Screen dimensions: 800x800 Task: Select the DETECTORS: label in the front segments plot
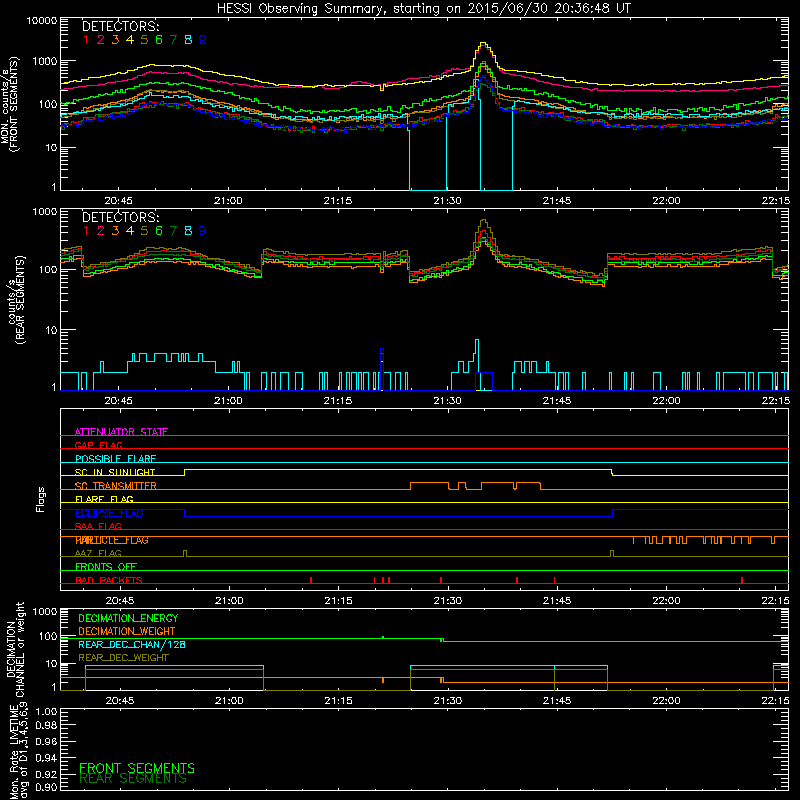(x=121, y=26)
